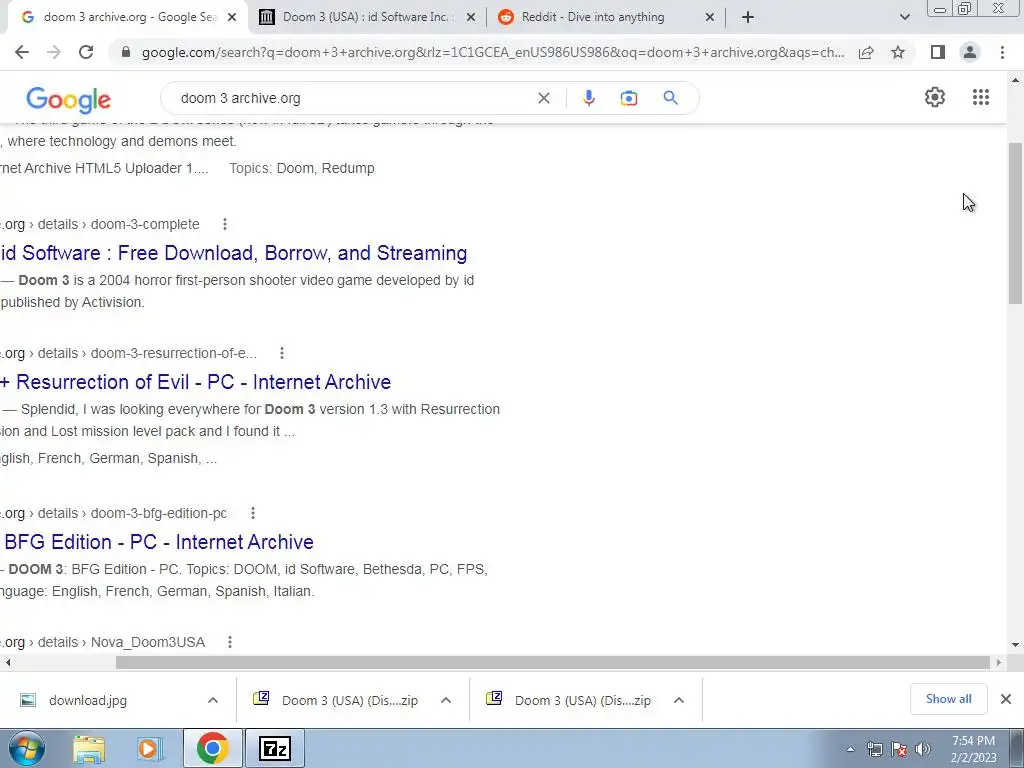Open Windows Media Player from the taskbar
This screenshot has width=1024, height=768.
tap(149, 749)
